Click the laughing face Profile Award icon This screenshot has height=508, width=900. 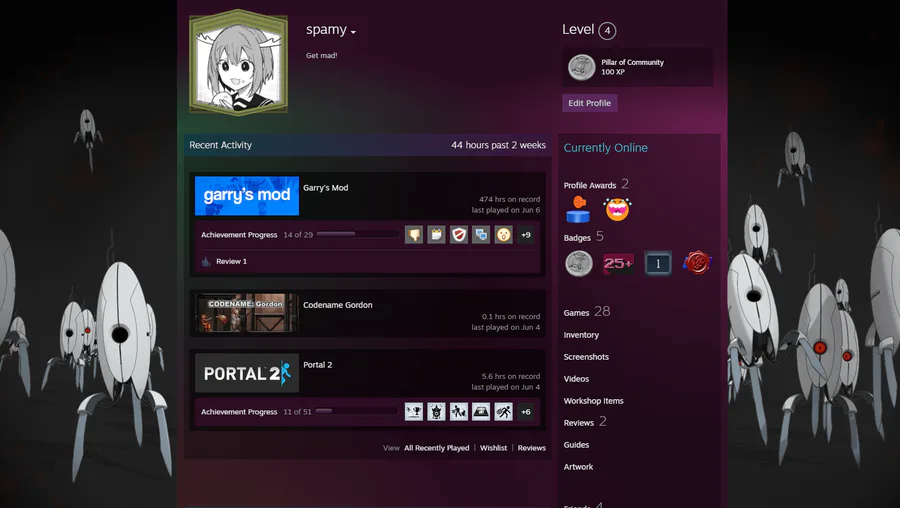point(617,209)
